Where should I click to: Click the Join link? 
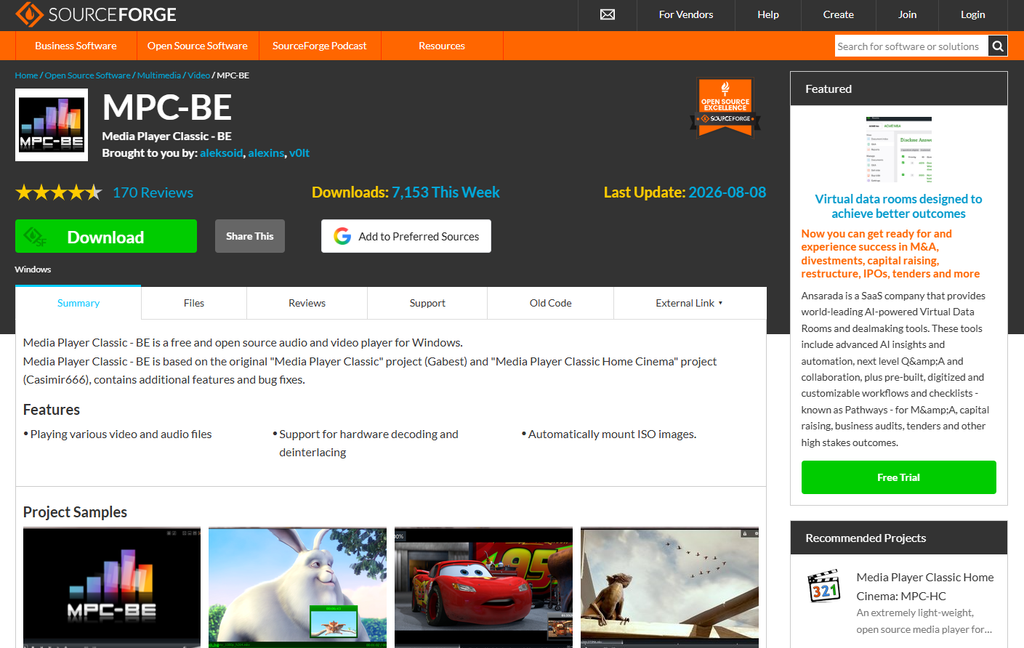pyautogui.click(x=907, y=14)
